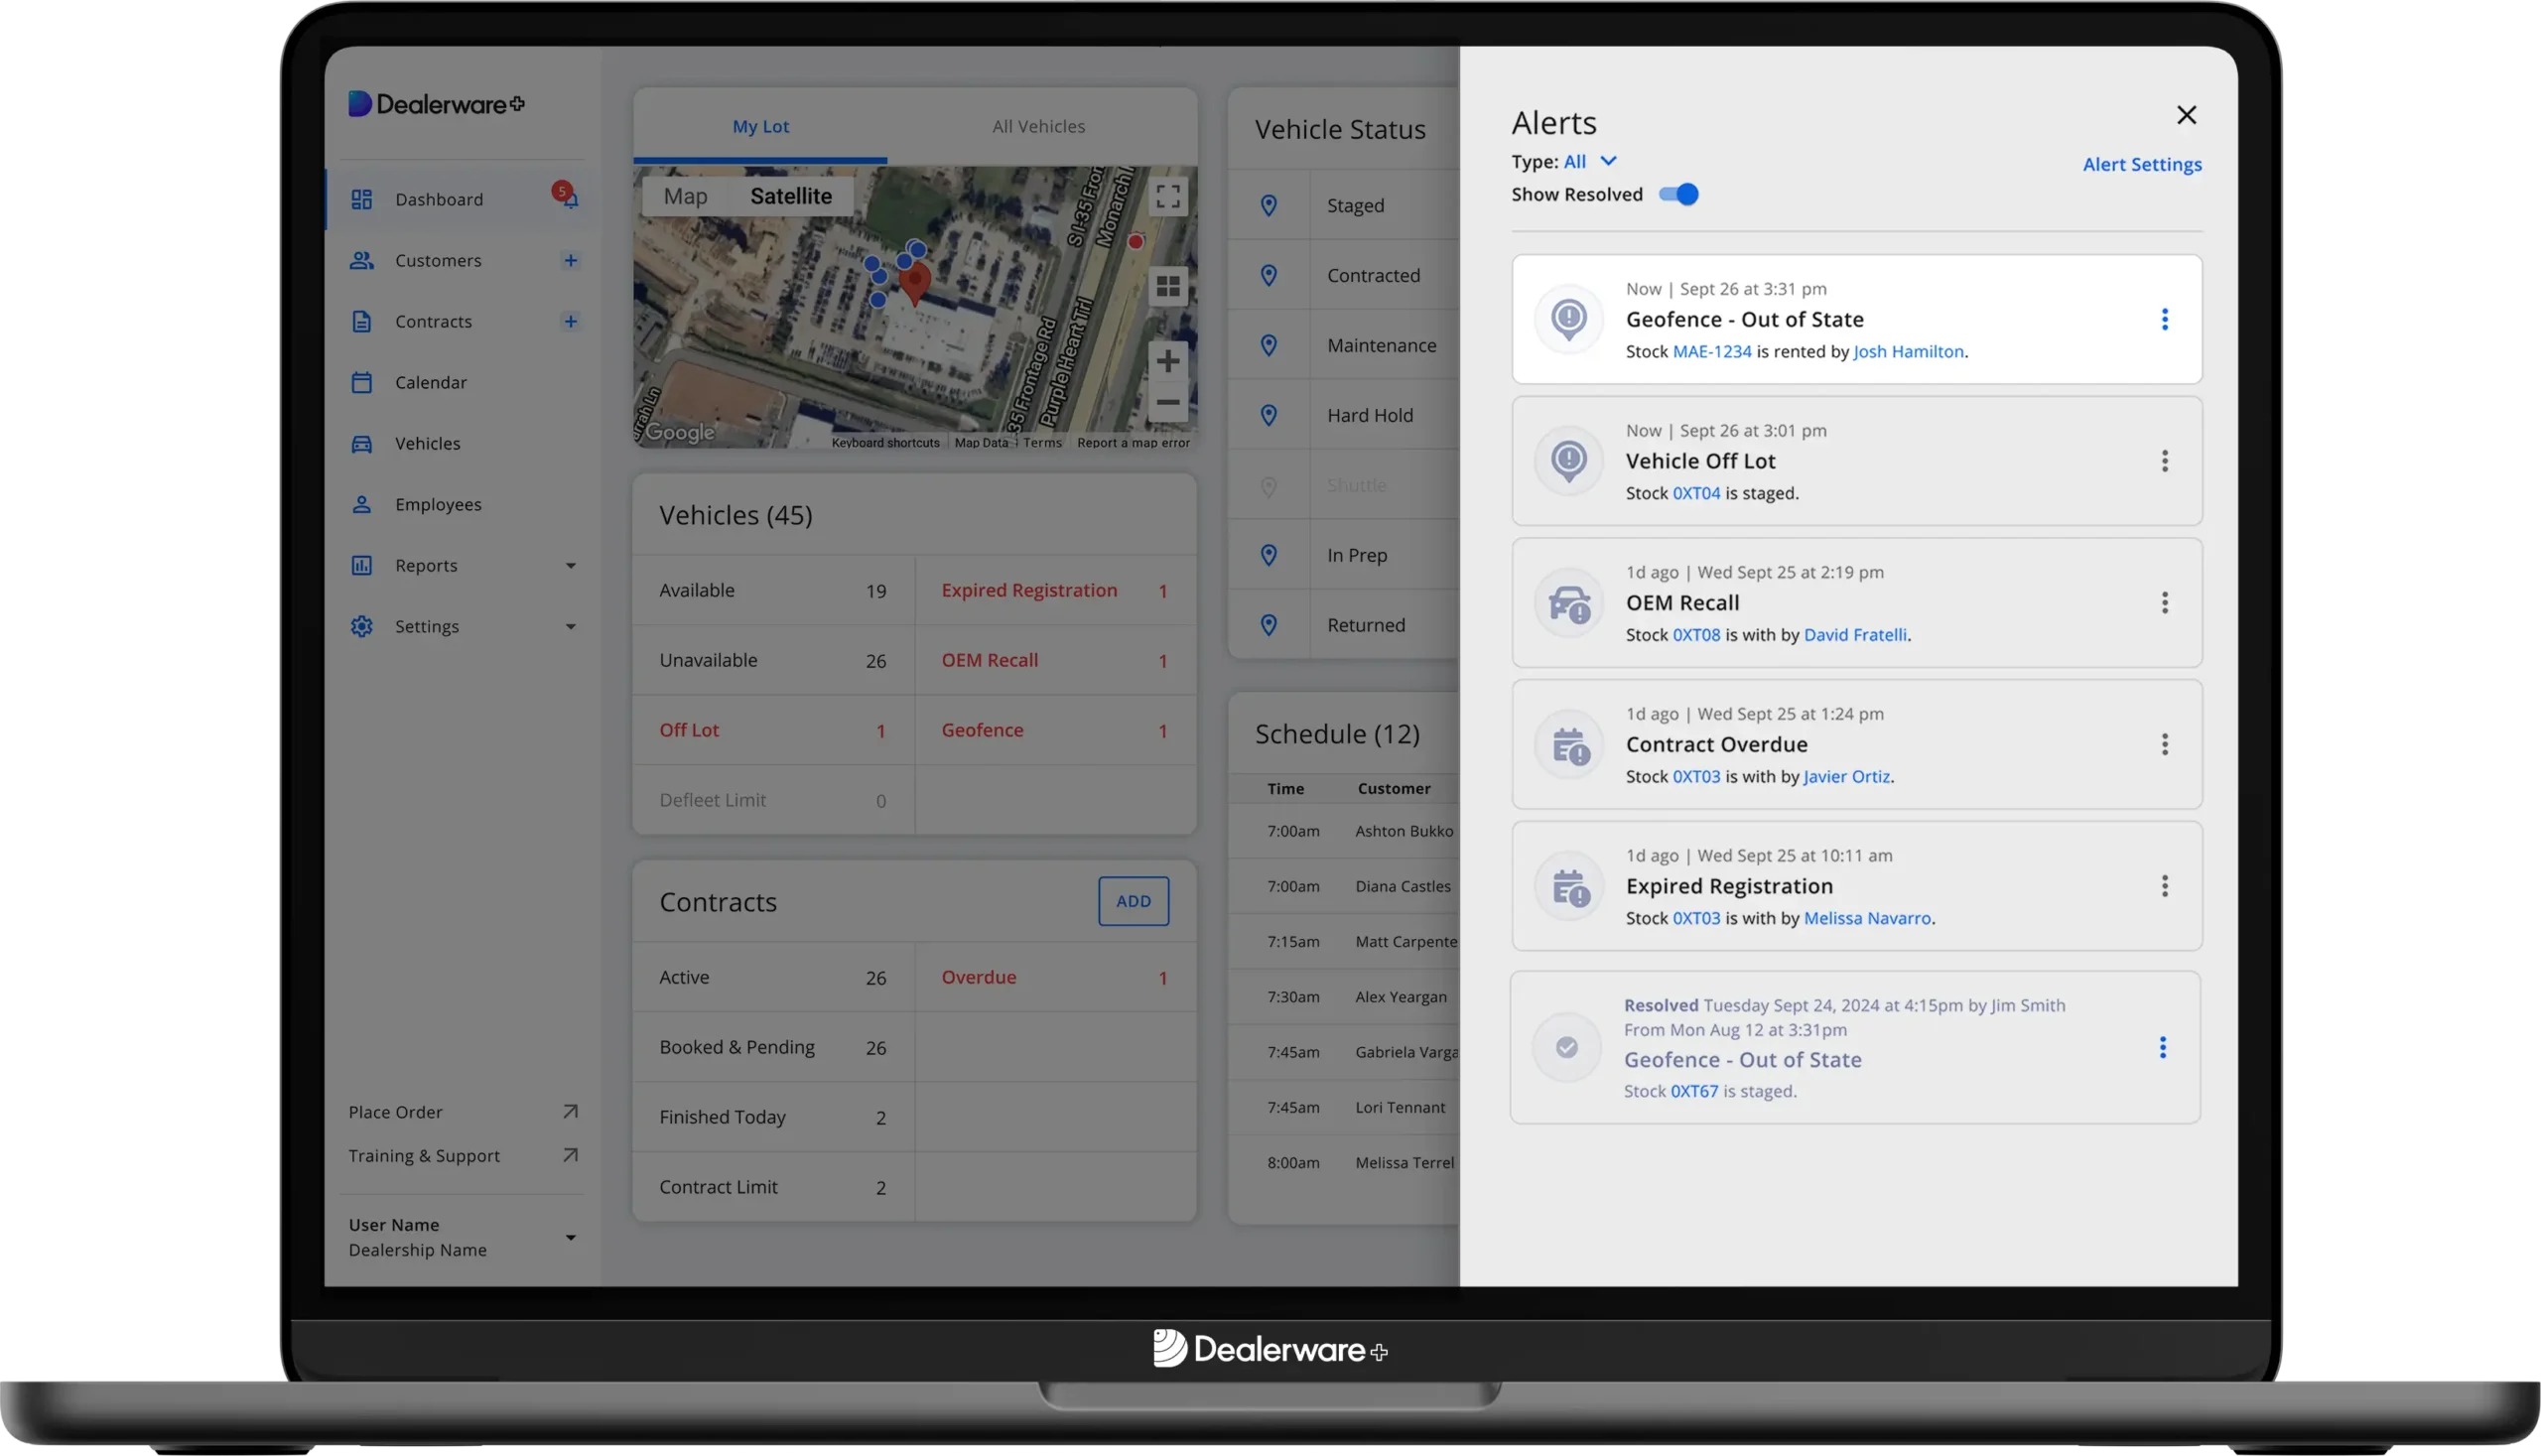Open options for Geofence MAE-1234 alert
This screenshot has height=1456, width=2541.
(2165, 319)
